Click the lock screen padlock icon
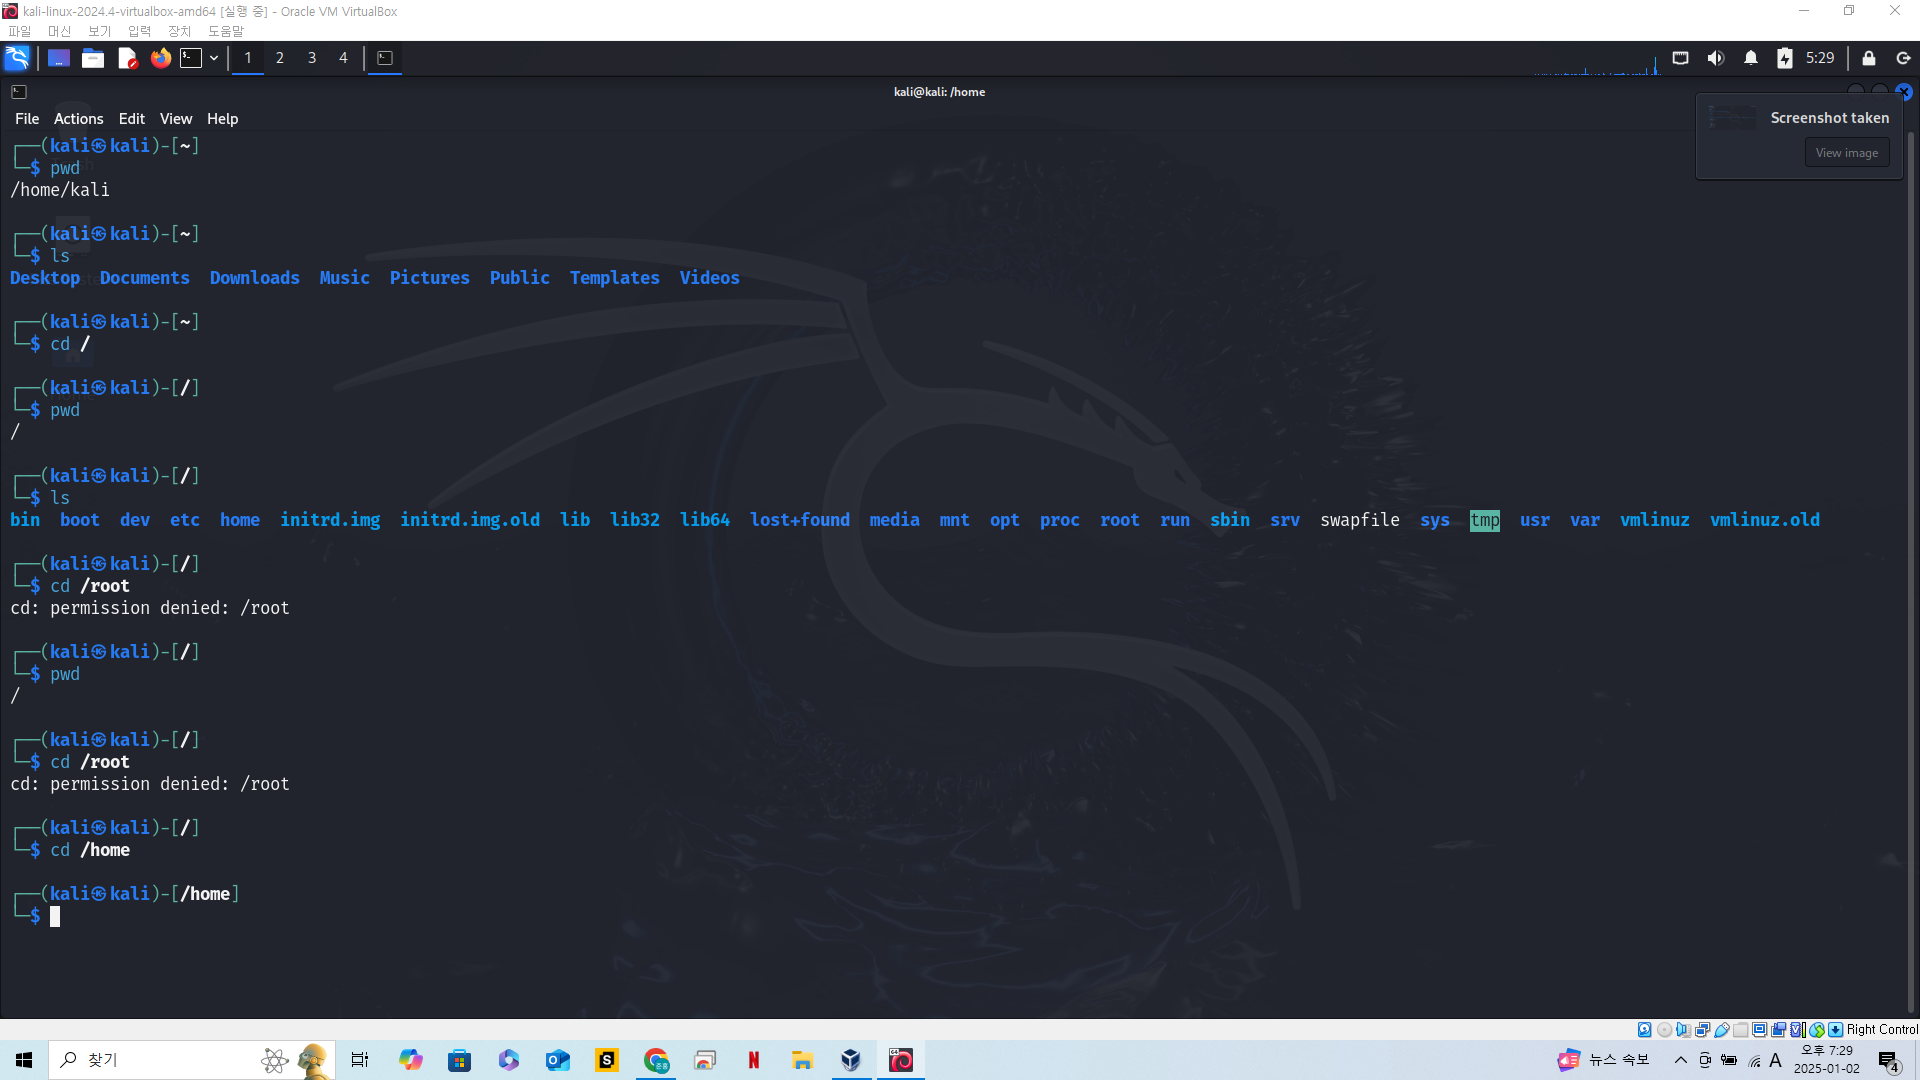Image resolution: width=1920 pixels, height=1080 pixels. pyautogui.click(x=1868, y=58)
